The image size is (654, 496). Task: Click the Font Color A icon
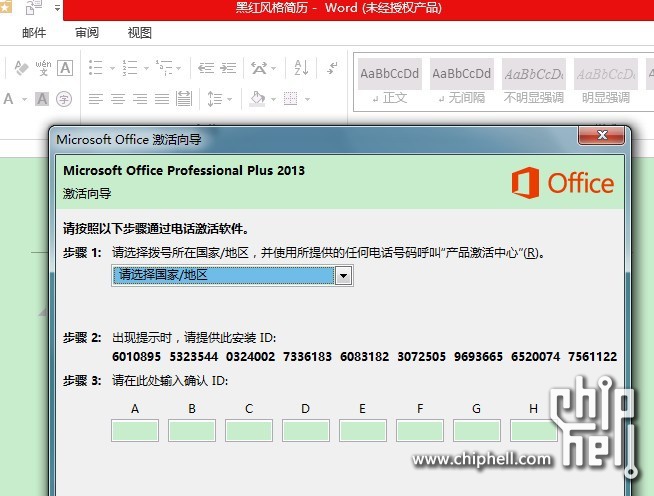tap(8, 99)
